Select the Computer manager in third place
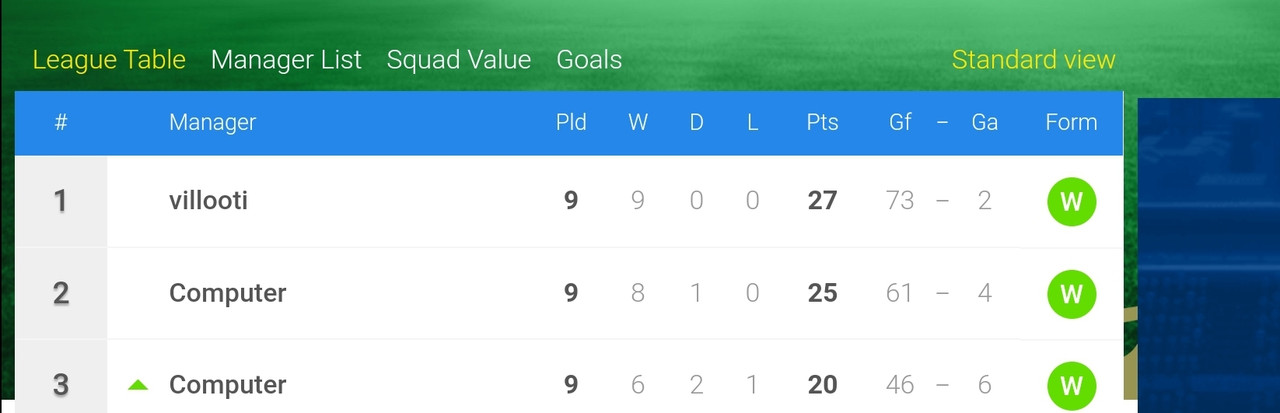The width and height of the screenshot is (1280, 413). click(x=227, y=386)
